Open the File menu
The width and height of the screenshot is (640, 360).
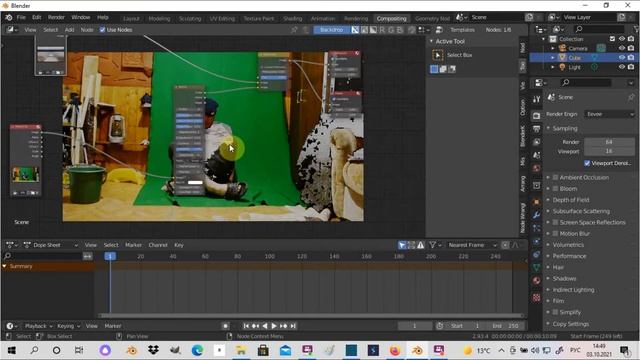(21, 18)
